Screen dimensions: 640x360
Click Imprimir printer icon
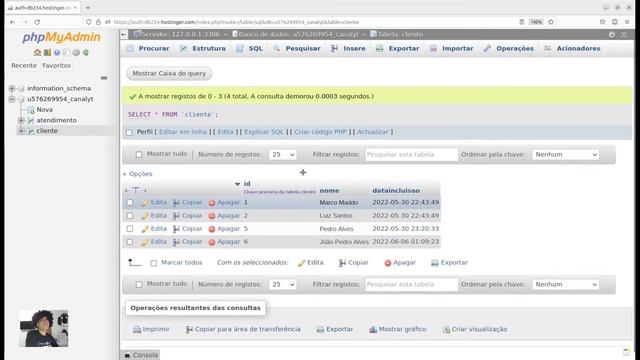click(x=137, y=329)
